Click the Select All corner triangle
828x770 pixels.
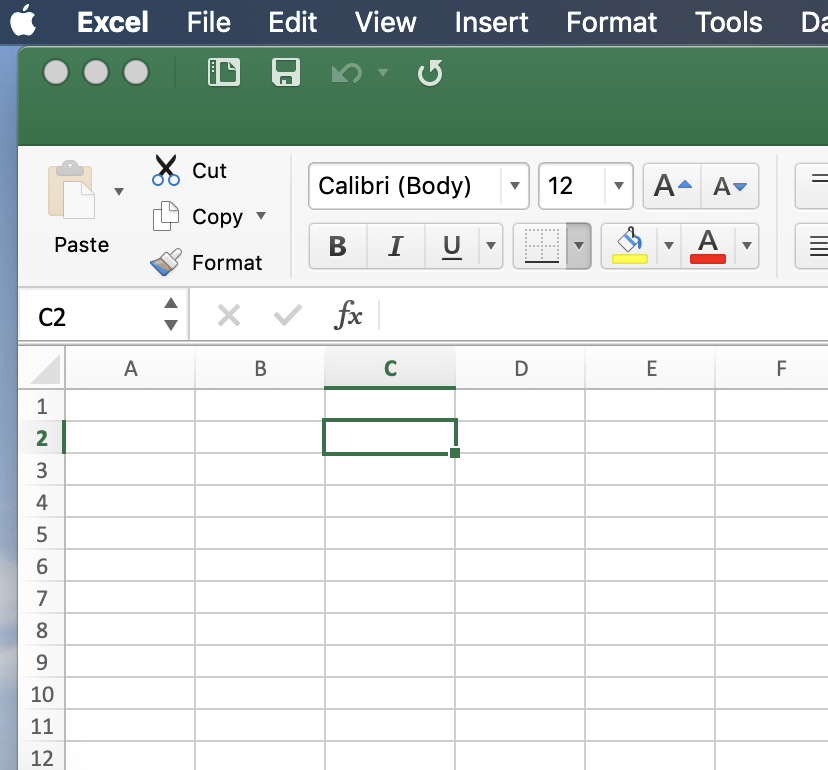(45, 369)
